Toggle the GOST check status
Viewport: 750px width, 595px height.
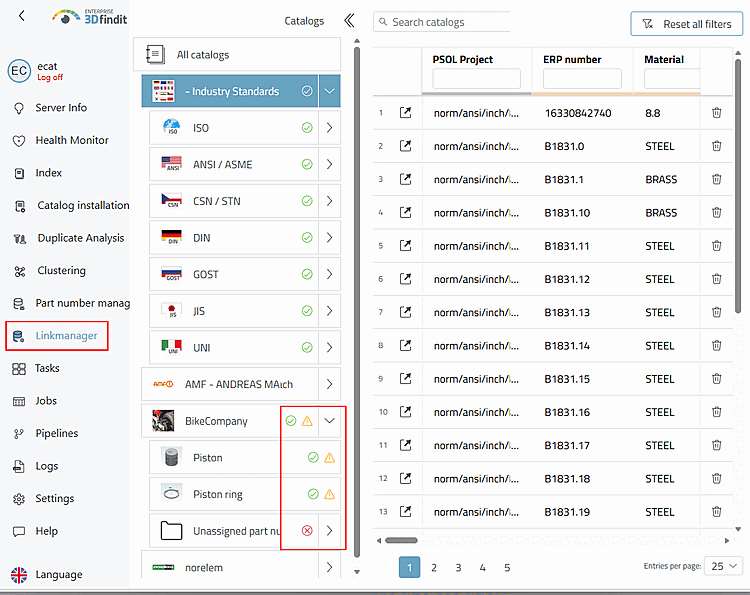pyautogui.click(x=307, y=274)
